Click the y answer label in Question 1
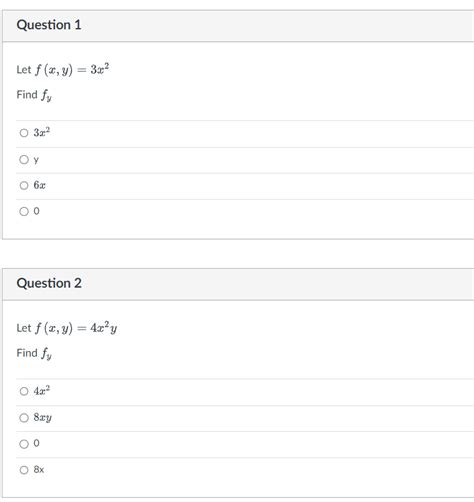 [36, 160]
